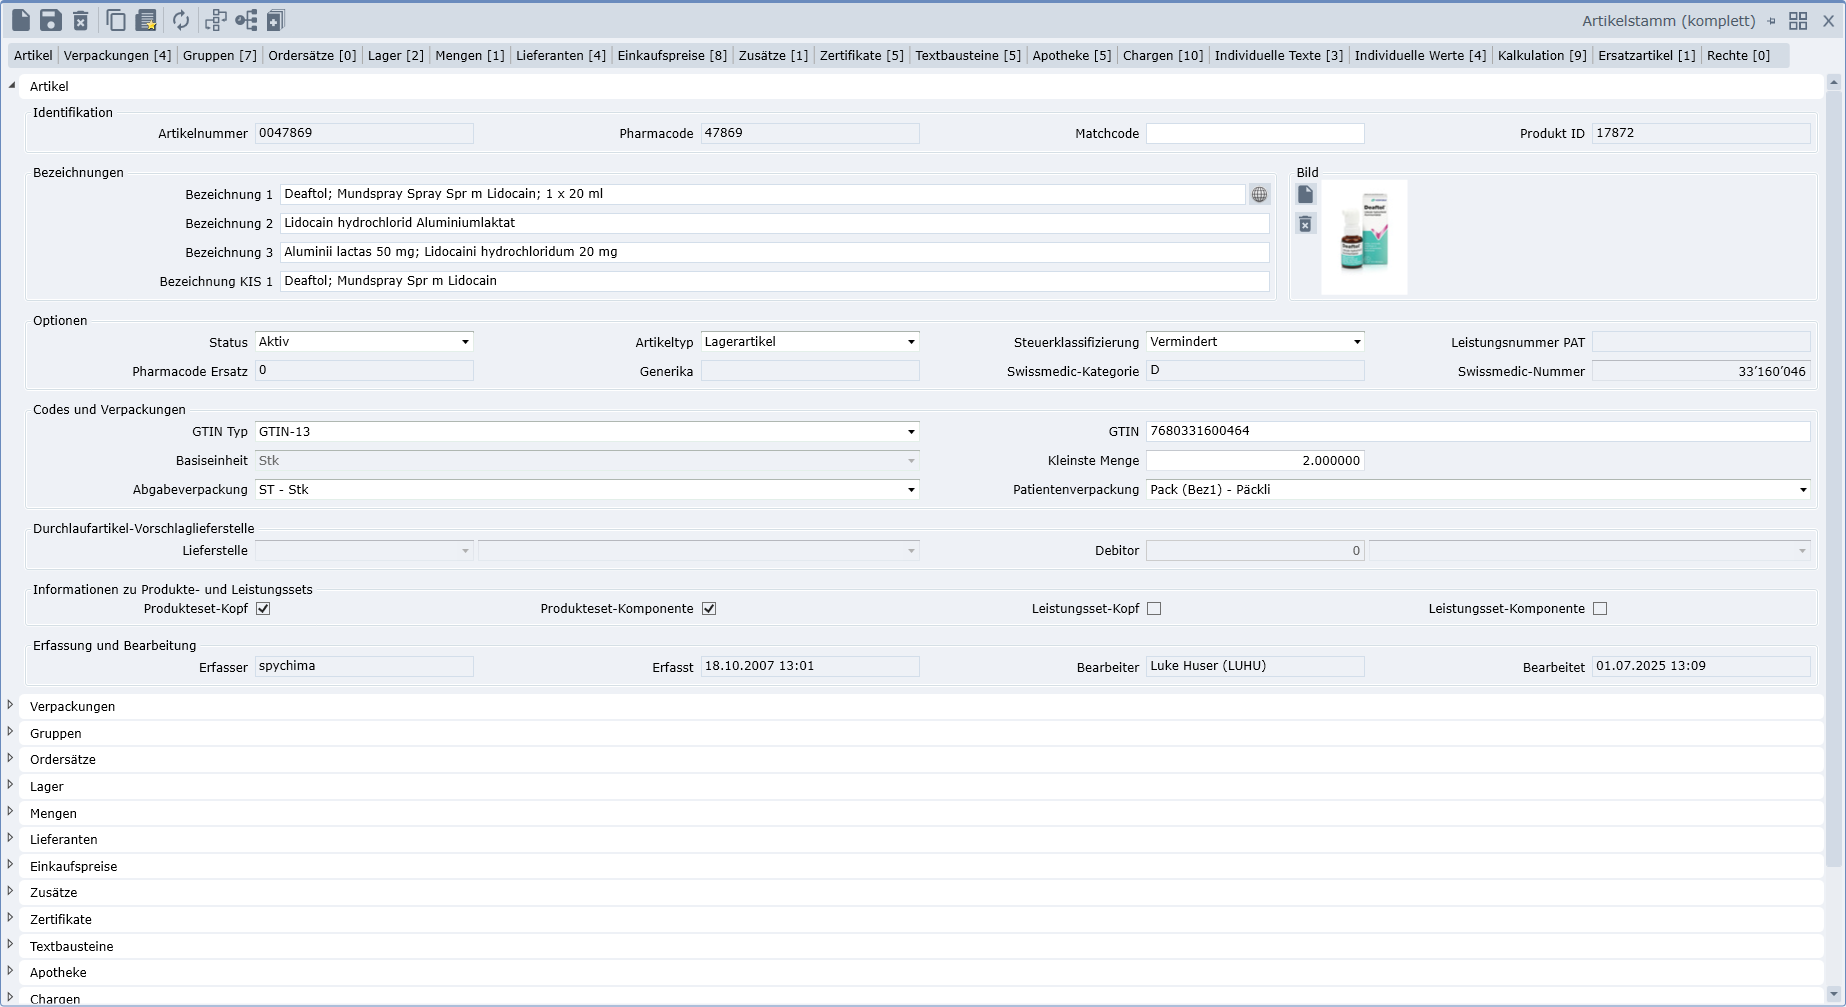The width and height of the screenshot is (1846, 1007).
Task: Toggle the Produkteset-Komponente checkbox
Action: (x=709, y=609)
